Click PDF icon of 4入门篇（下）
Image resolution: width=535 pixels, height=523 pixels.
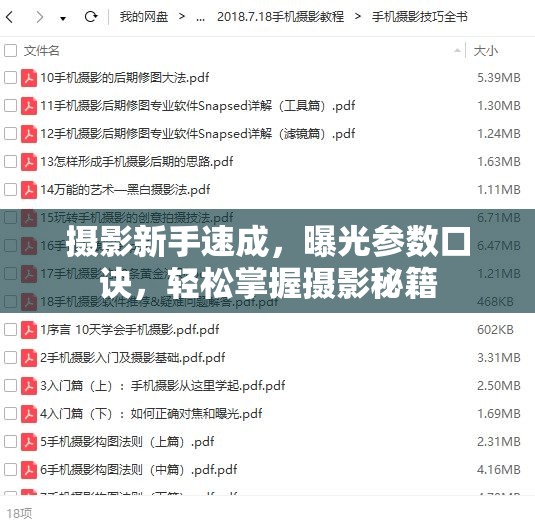point(29,414)
